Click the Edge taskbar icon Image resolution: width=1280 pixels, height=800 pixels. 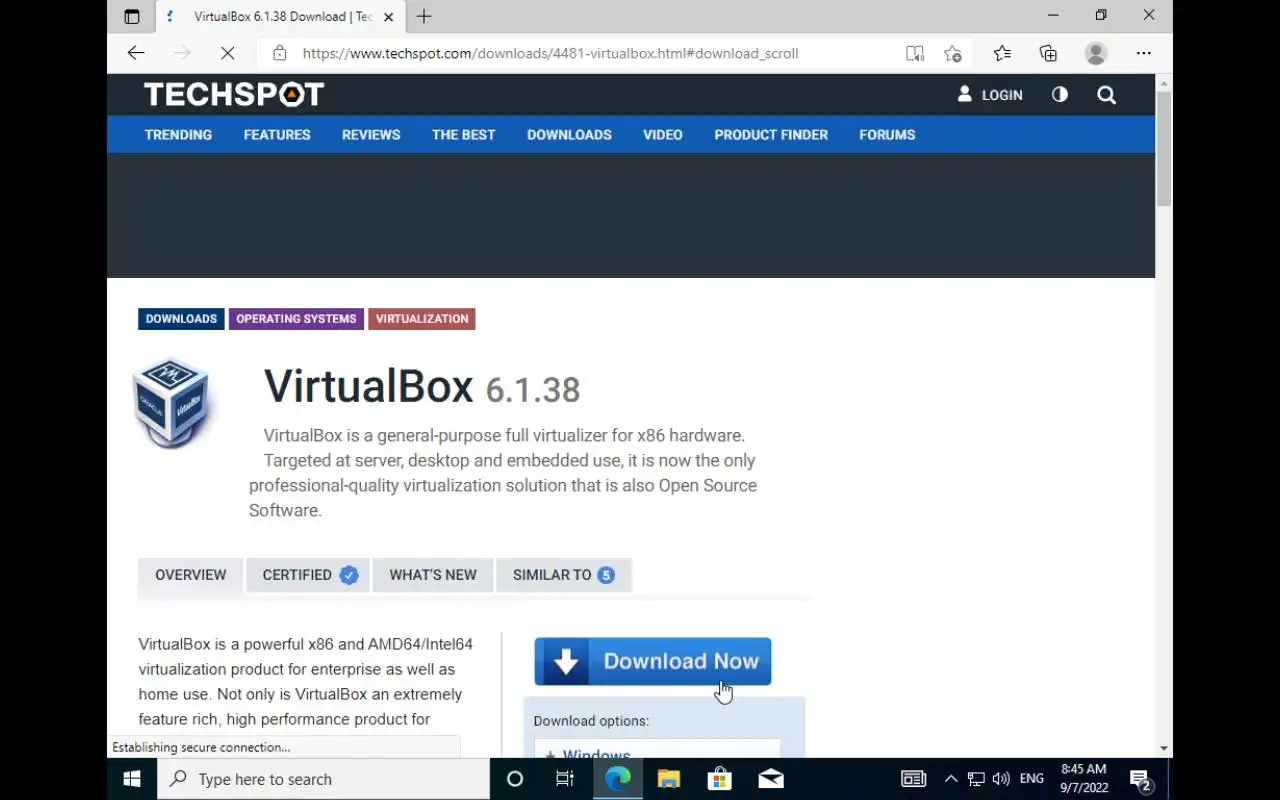coord(617,779)
